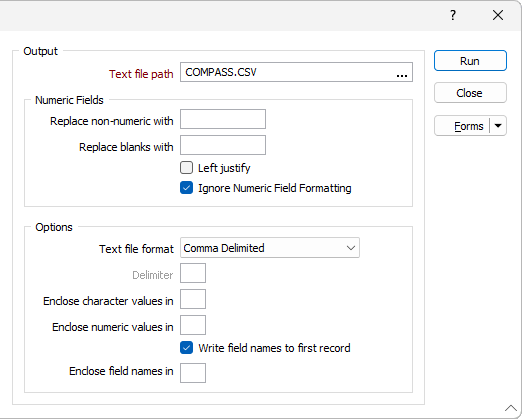Click the Enclose character values in box
Screen dimensions: 522x419
point(193,299)
